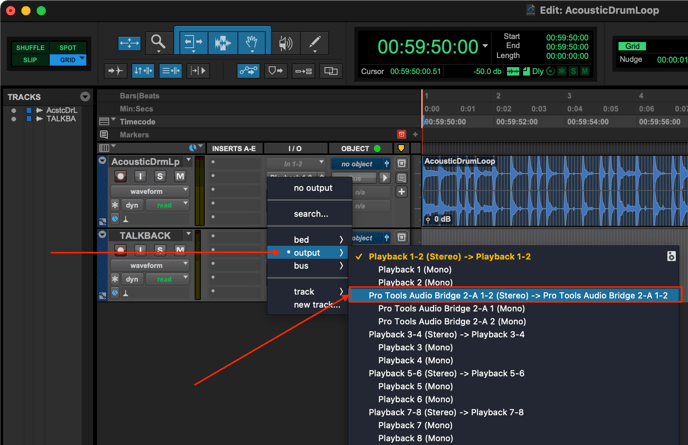Viewport: 688px width, 445px height.
Task: Click the yellow shield icon beside OBJECT column
Action: pyautogui.click(x=401, y=148)
